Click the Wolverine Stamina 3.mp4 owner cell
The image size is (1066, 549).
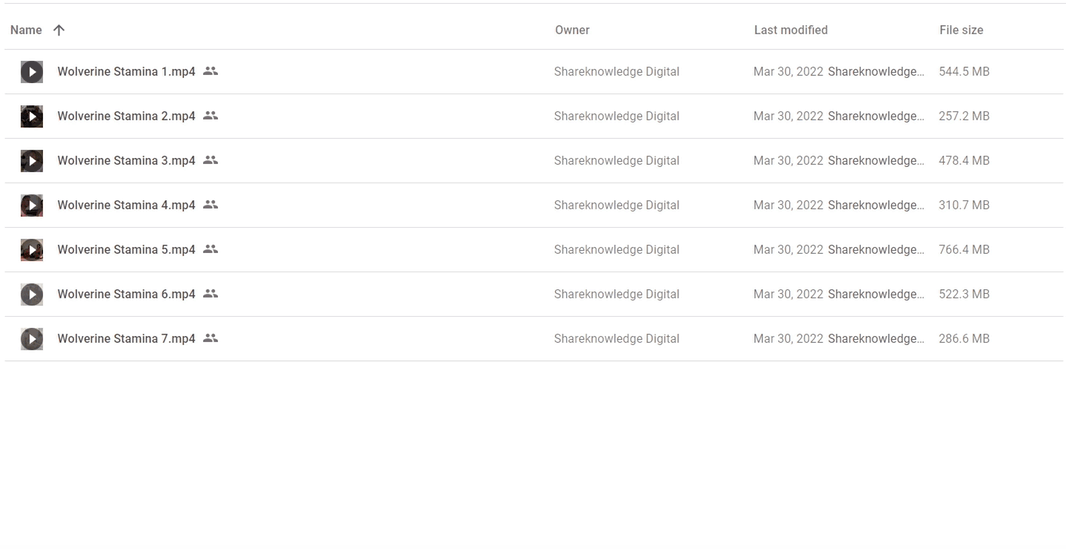tap(617, 160)
